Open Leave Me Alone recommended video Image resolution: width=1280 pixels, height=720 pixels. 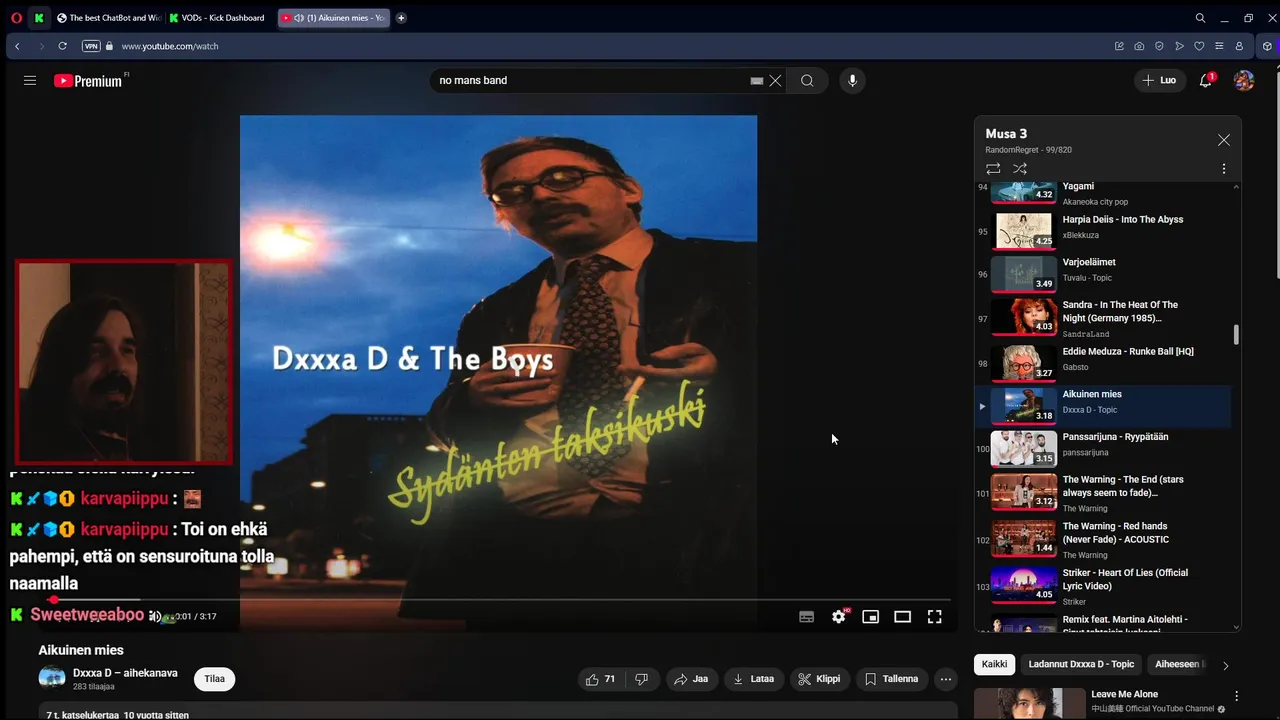coord(1124,694)
